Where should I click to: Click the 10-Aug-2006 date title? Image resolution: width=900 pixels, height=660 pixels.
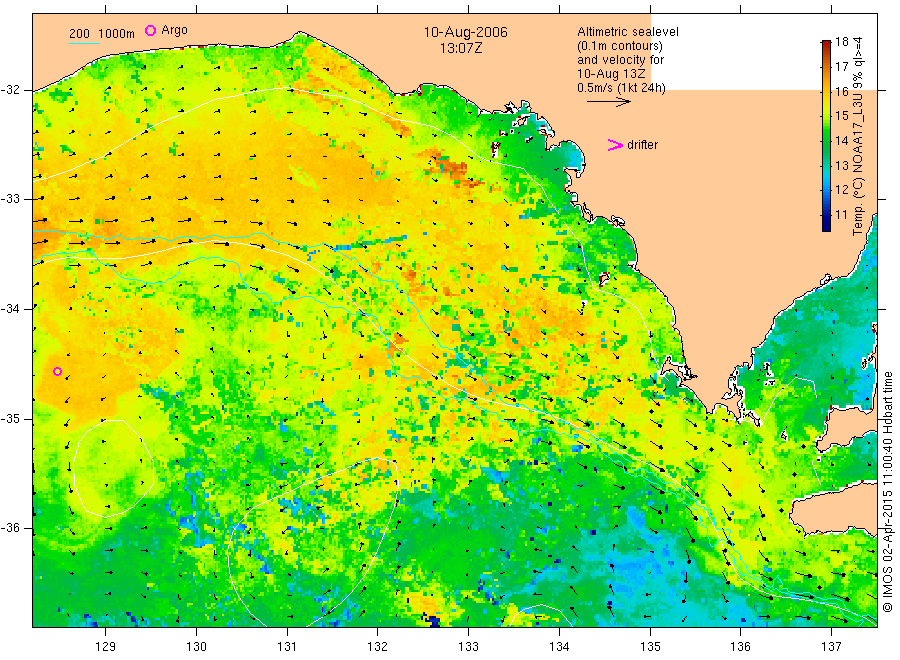click(465, 32)
